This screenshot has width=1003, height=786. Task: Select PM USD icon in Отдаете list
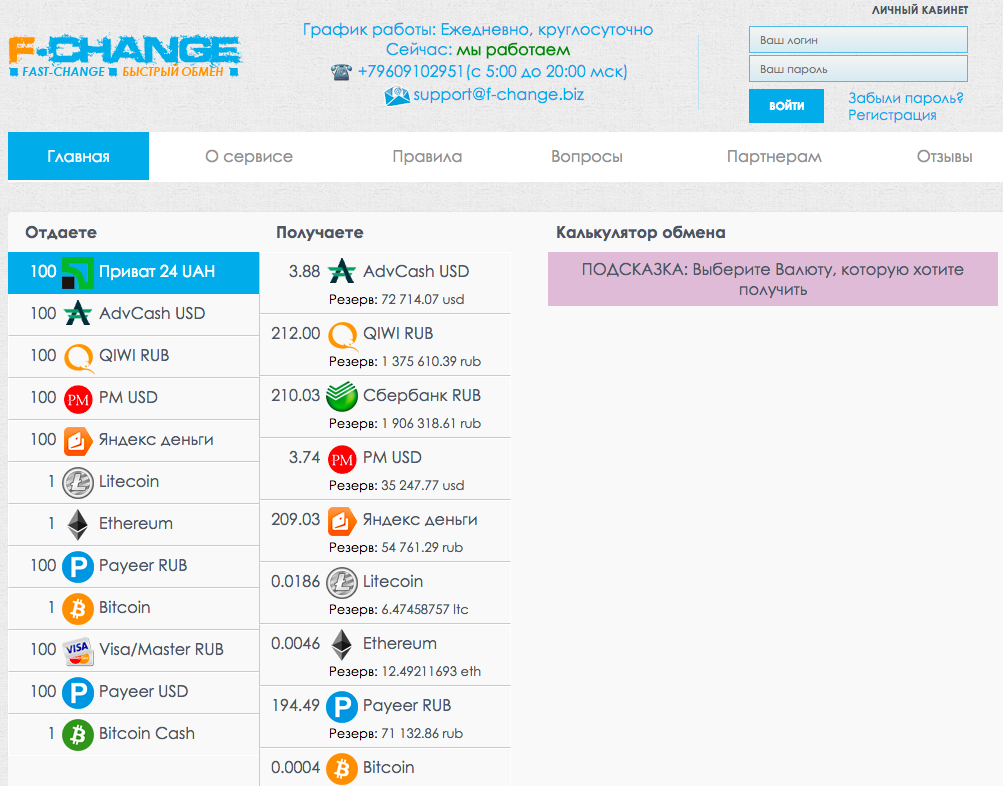[x=78, y=399]
